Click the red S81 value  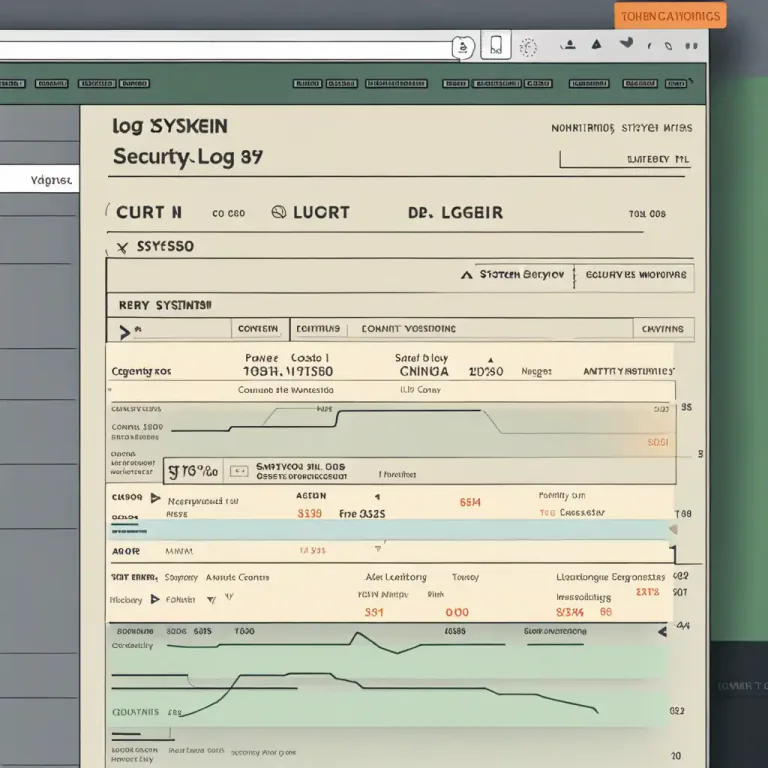[374, 612]
